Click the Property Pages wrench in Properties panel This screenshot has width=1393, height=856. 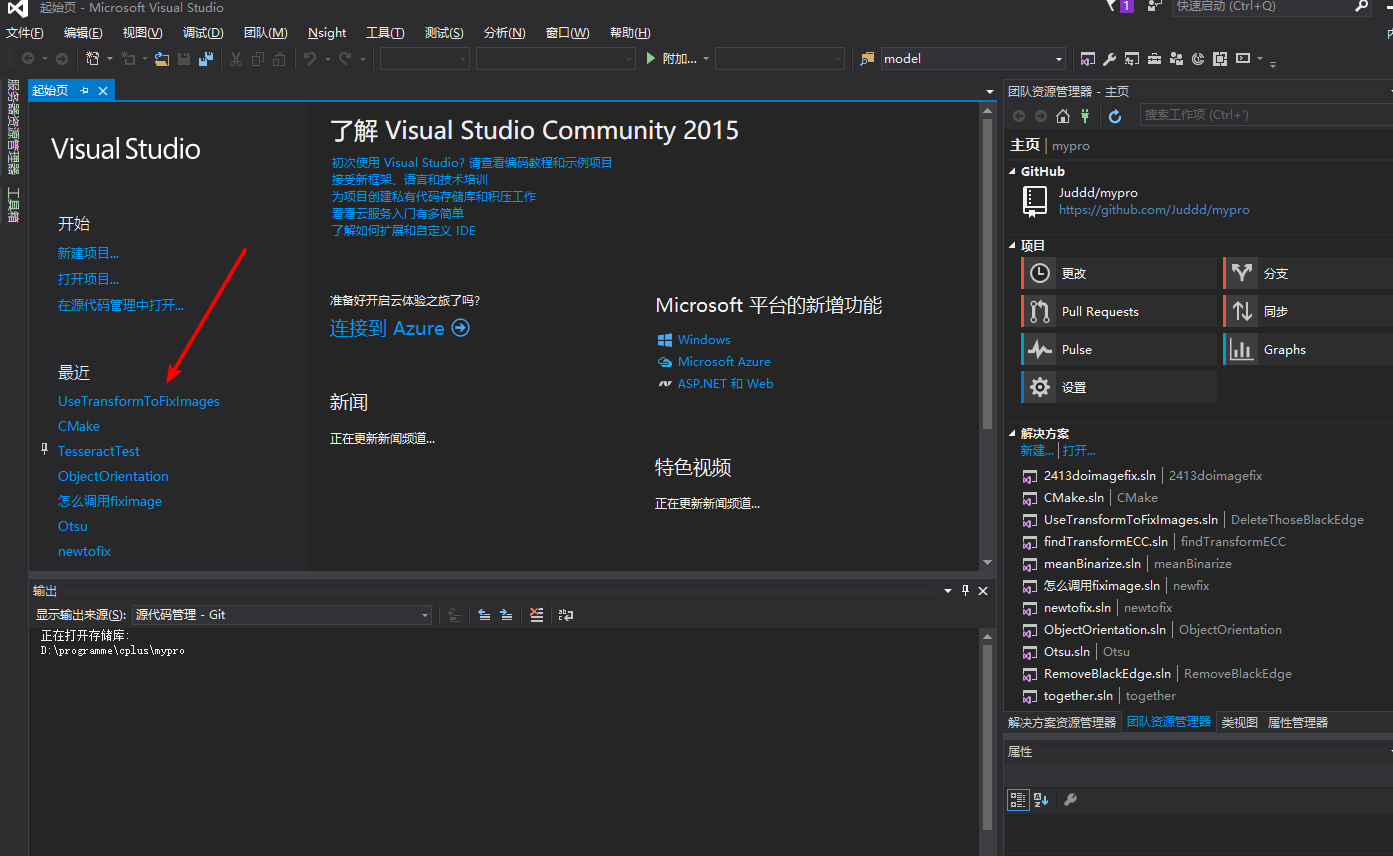coord(1070,800)
